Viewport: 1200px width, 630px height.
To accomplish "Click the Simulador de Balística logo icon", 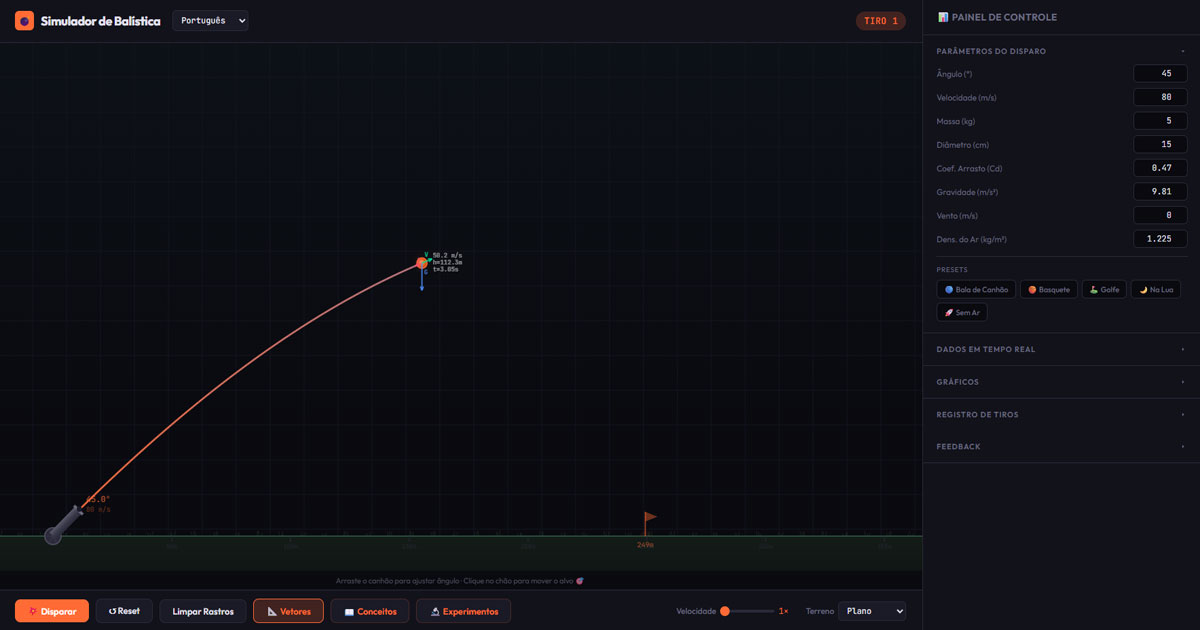I will click(24, 21).
